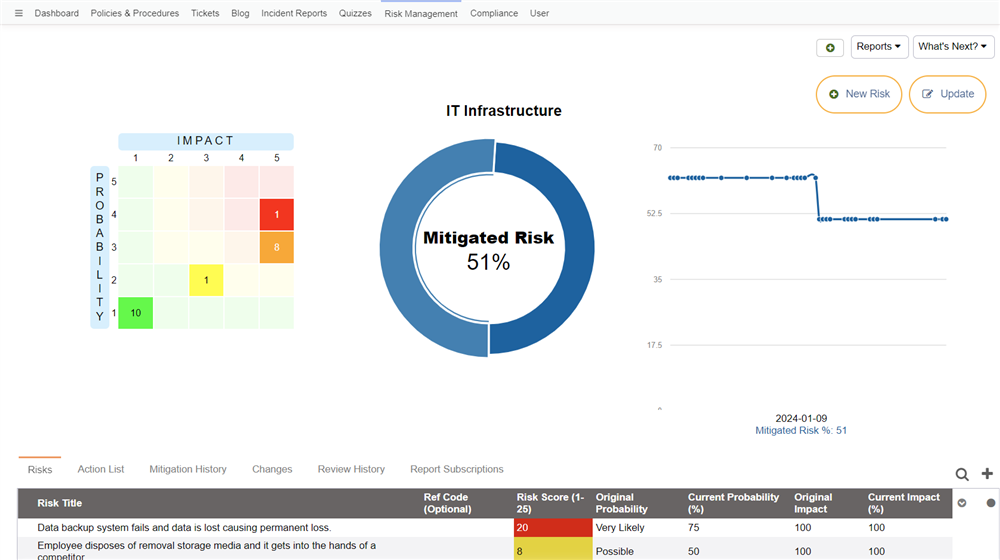Expand the Reports dropdown
Screen dimensions: 1000x560
tap(879, 47)
